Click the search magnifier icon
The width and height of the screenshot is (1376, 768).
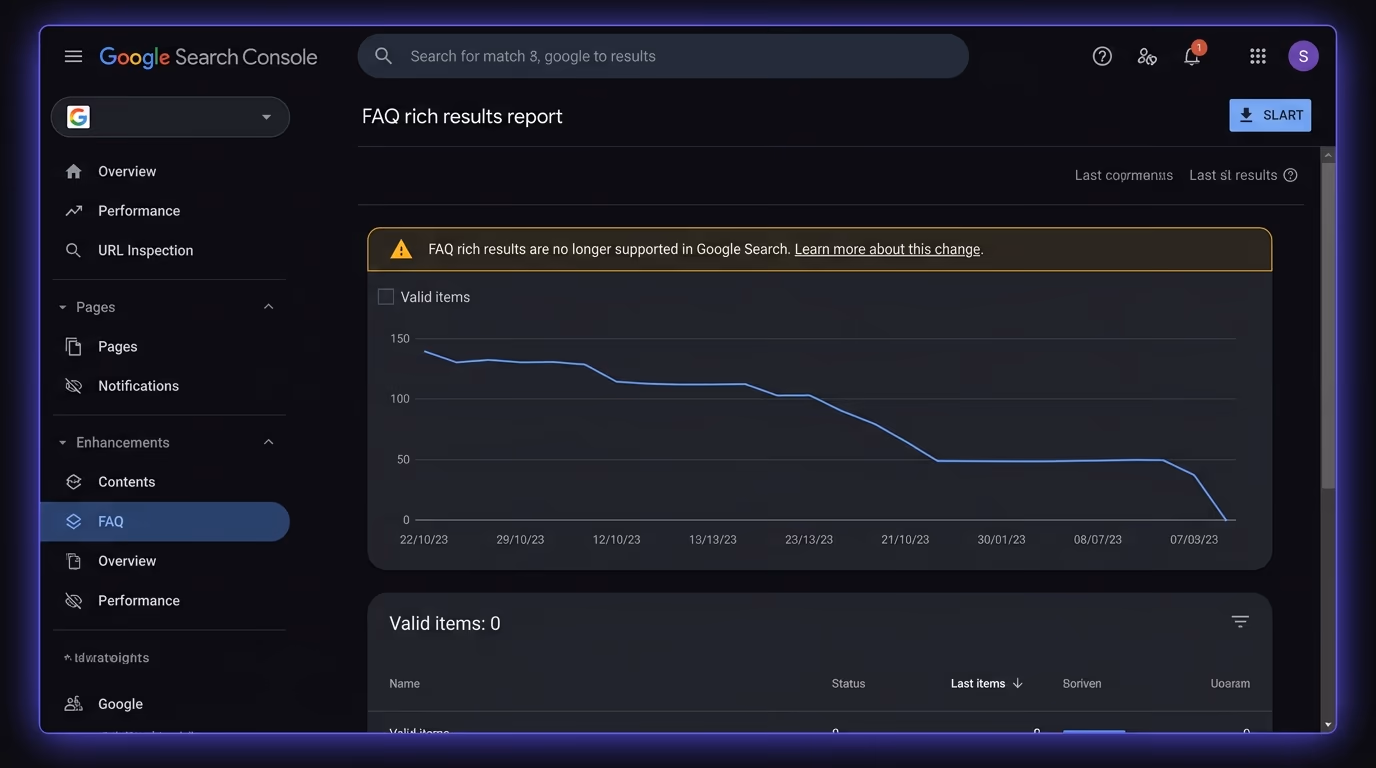click(383, 56)
